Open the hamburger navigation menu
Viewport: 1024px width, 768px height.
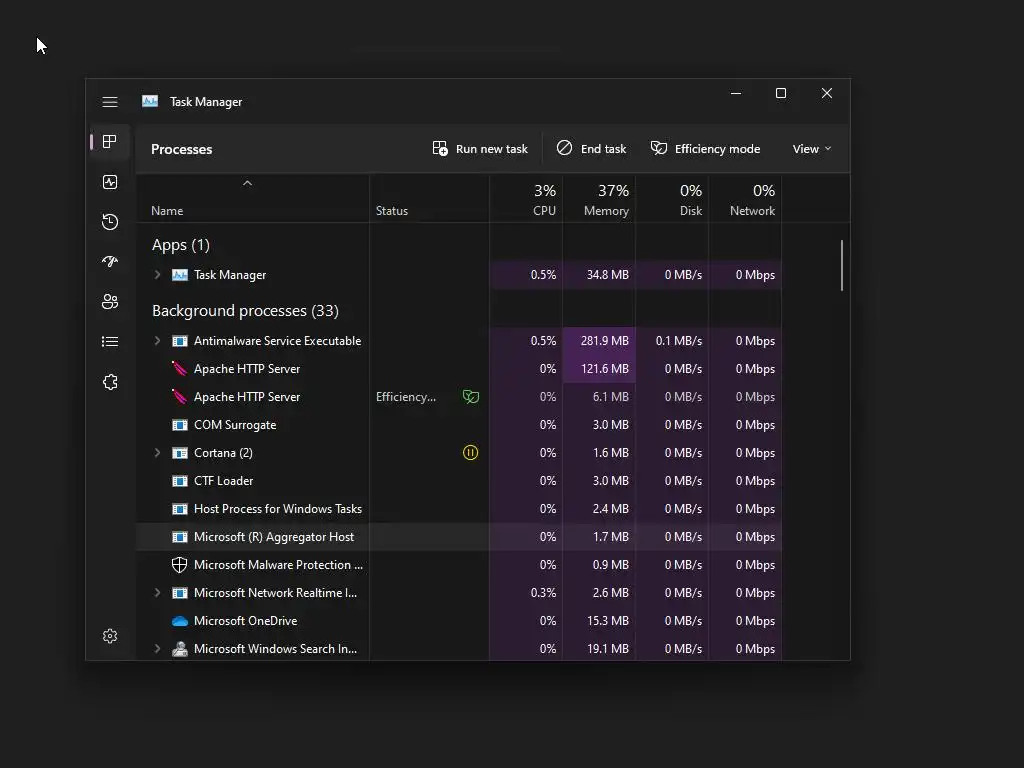click(x=110, y=102)
